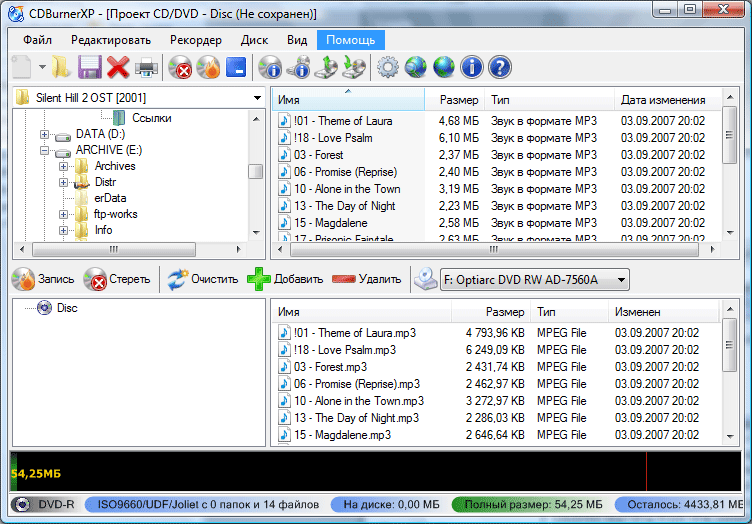Click the blue square ISO toolbar icon

(x=236, y=67)
